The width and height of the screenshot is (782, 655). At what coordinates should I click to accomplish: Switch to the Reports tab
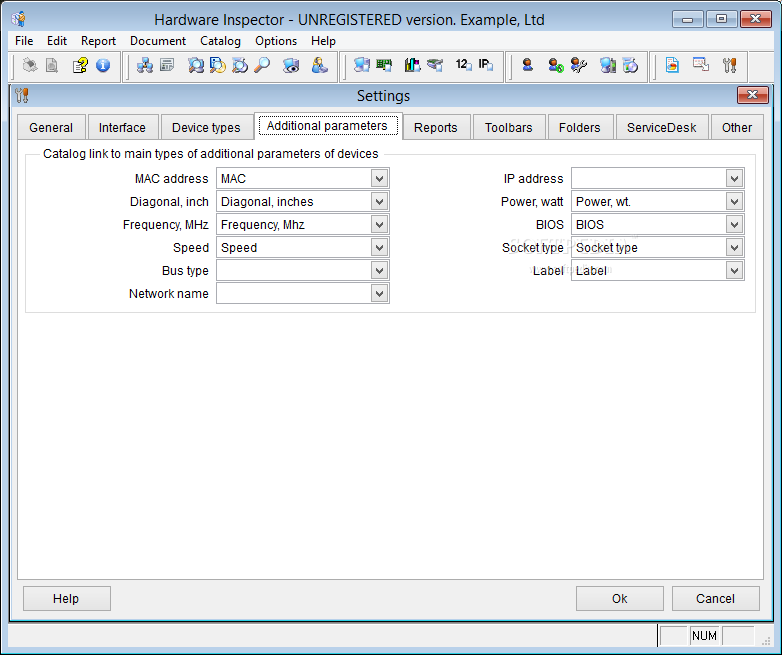point(435,128)
